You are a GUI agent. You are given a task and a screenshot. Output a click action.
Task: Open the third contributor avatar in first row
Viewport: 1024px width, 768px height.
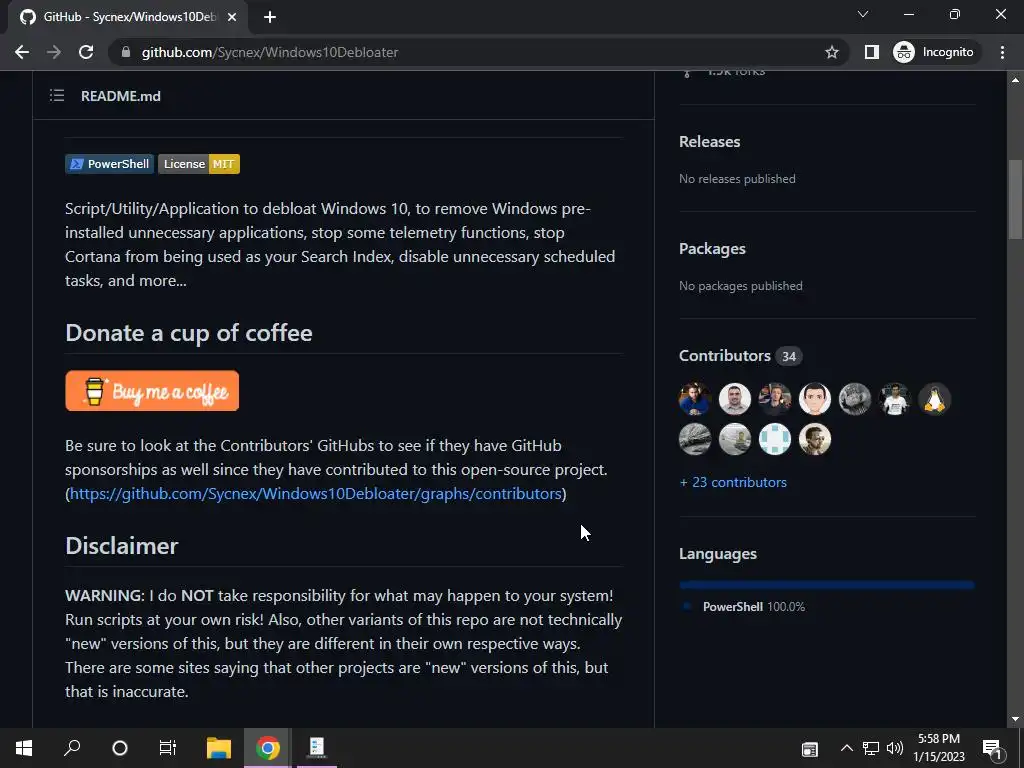tap(775, 399)
